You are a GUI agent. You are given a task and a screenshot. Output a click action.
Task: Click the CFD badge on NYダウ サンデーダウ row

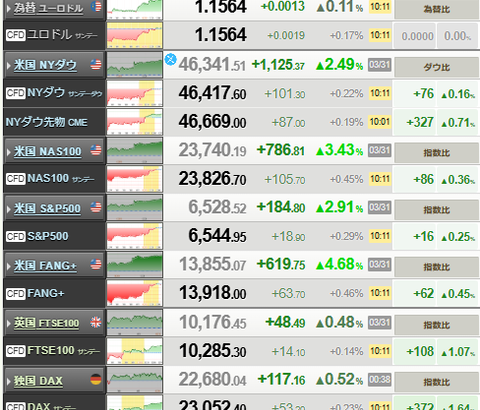click(x=16, y=93)
